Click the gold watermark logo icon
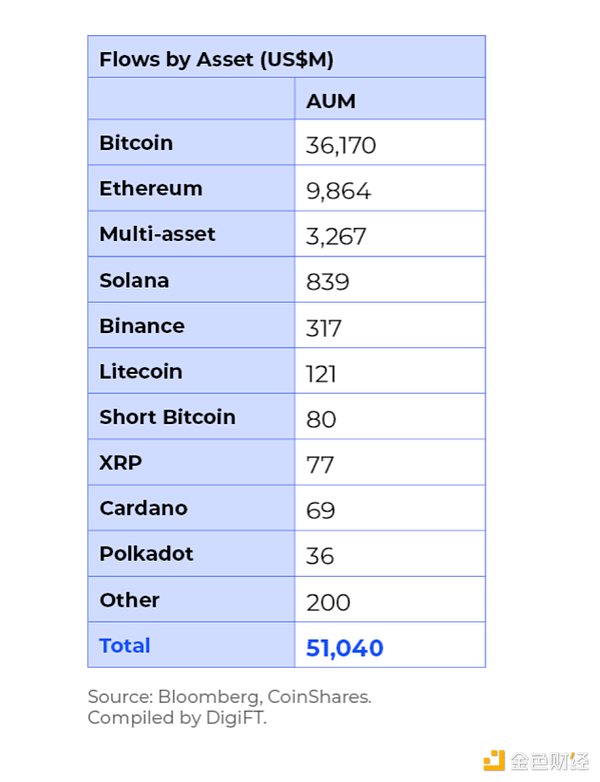The image size is (600, 782). (x=495, y=762)
